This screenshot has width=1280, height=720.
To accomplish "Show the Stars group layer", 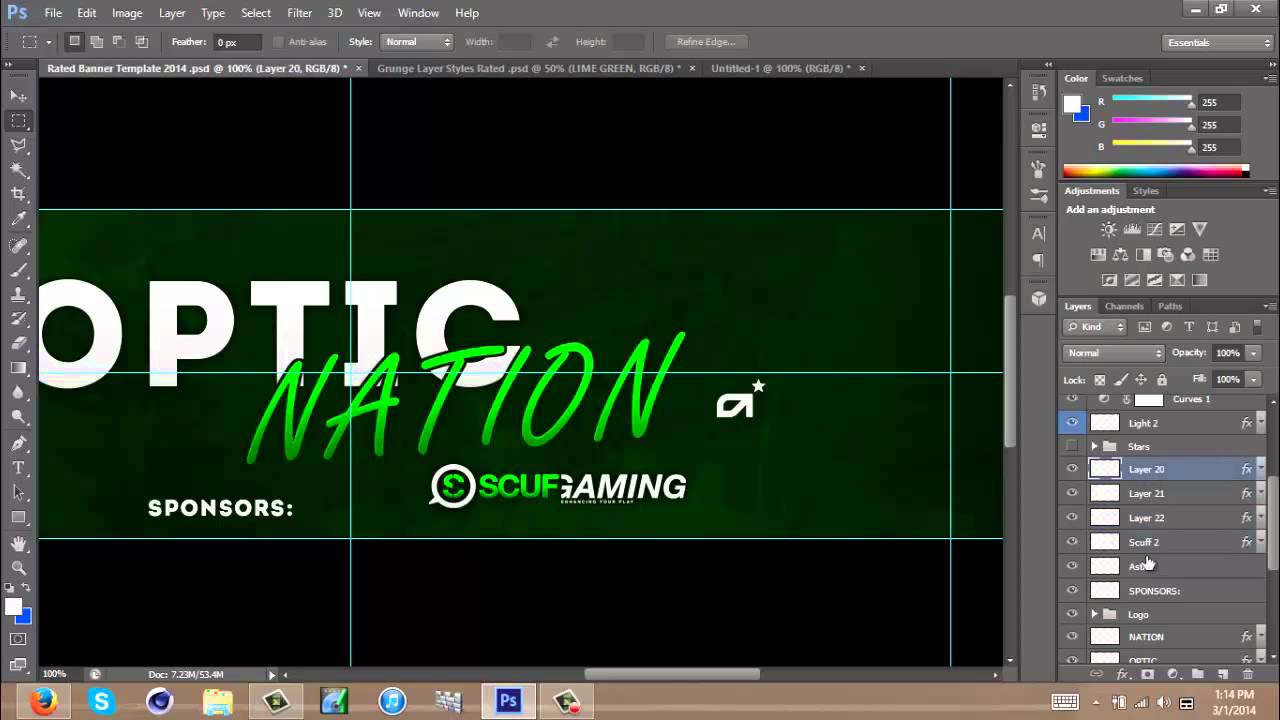I will coord(1072,446).
